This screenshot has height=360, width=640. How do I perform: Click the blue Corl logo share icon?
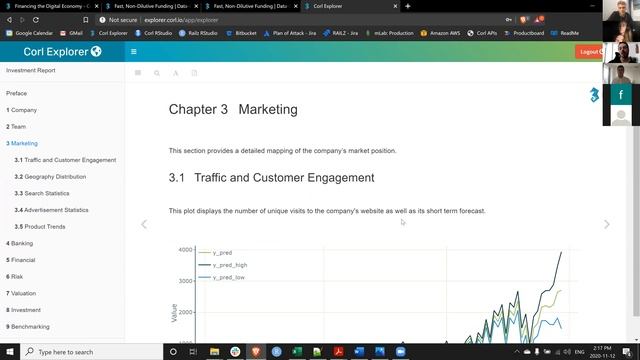[594, 95]
